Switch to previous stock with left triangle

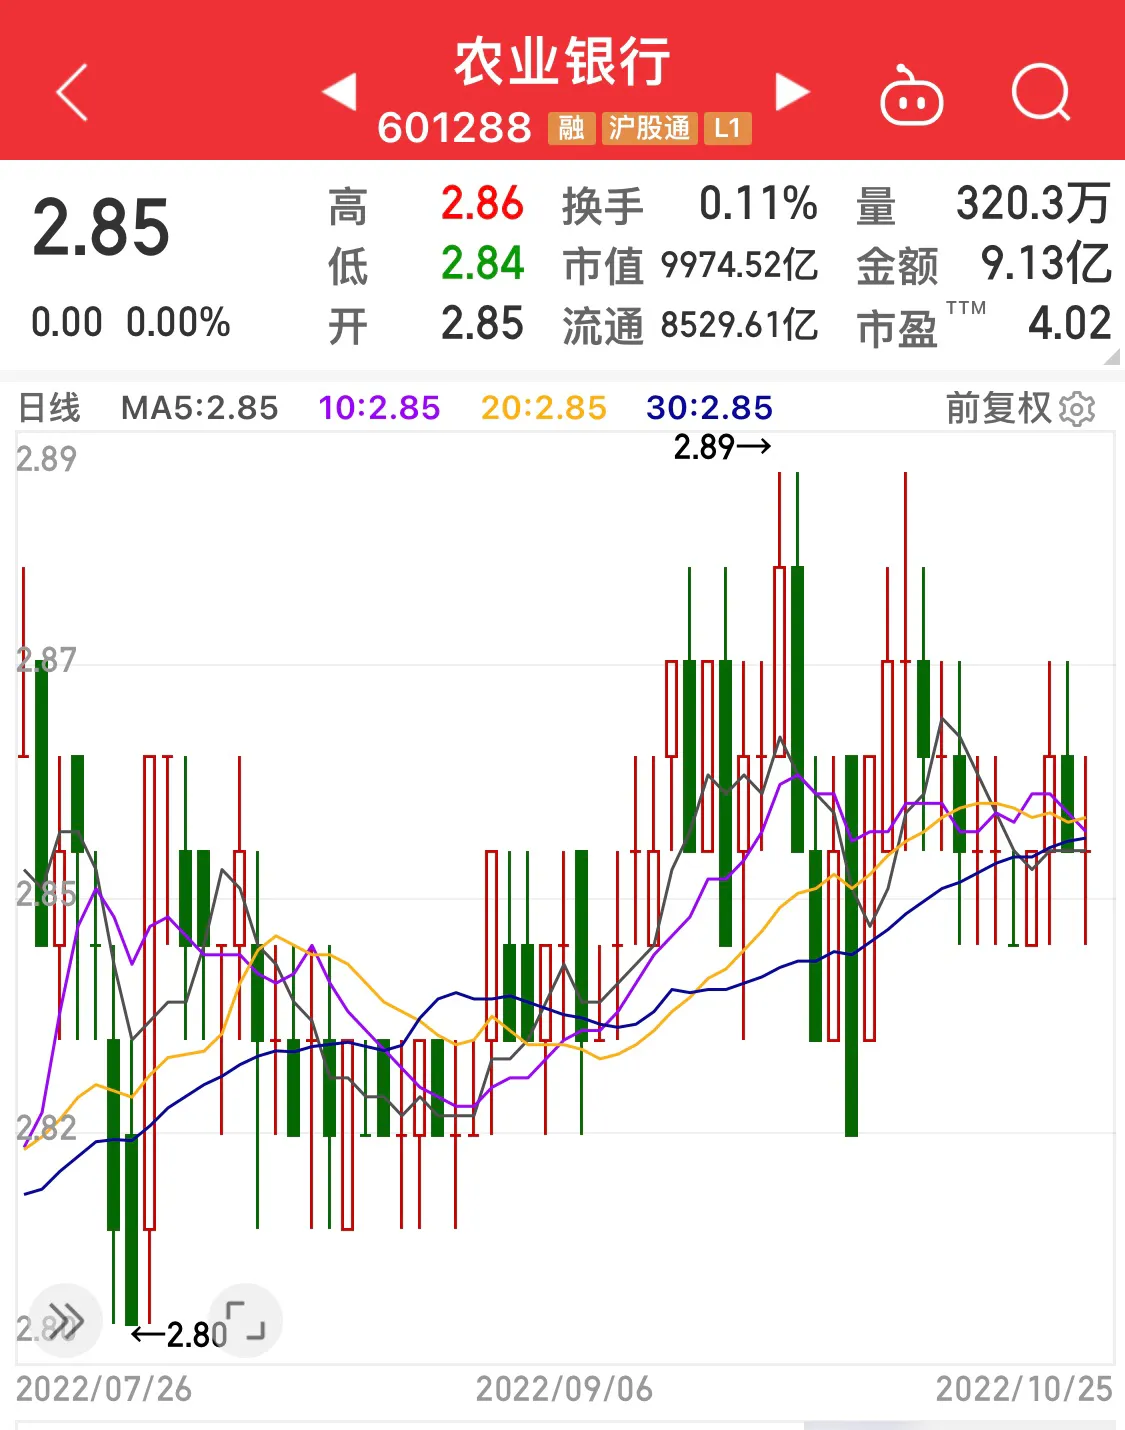[340, 91]
